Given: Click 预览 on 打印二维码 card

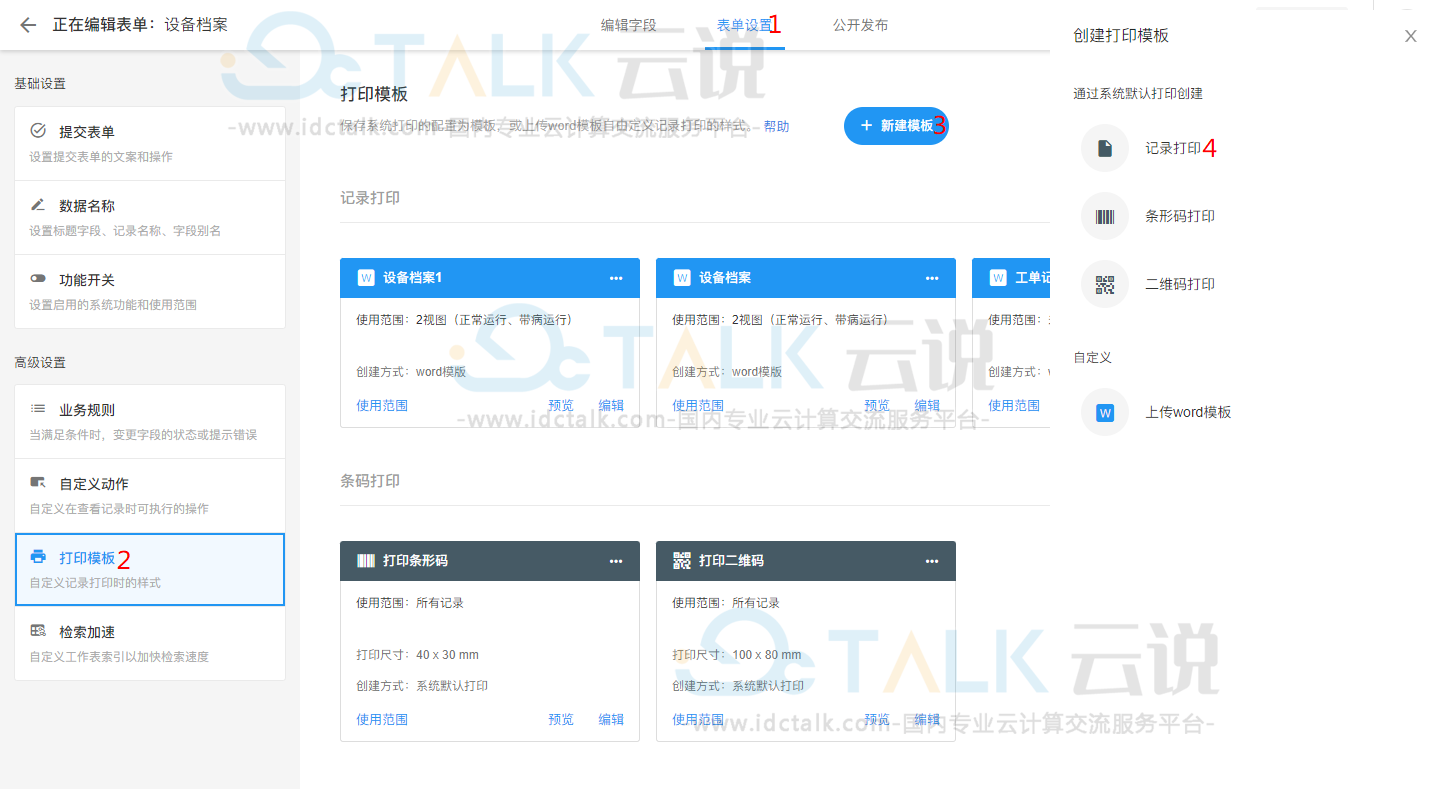Looking at the screenshot, I should [877, 719].
